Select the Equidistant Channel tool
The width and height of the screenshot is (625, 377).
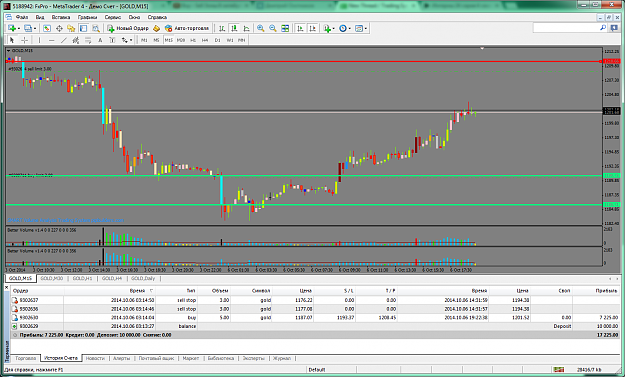(76, 40)
